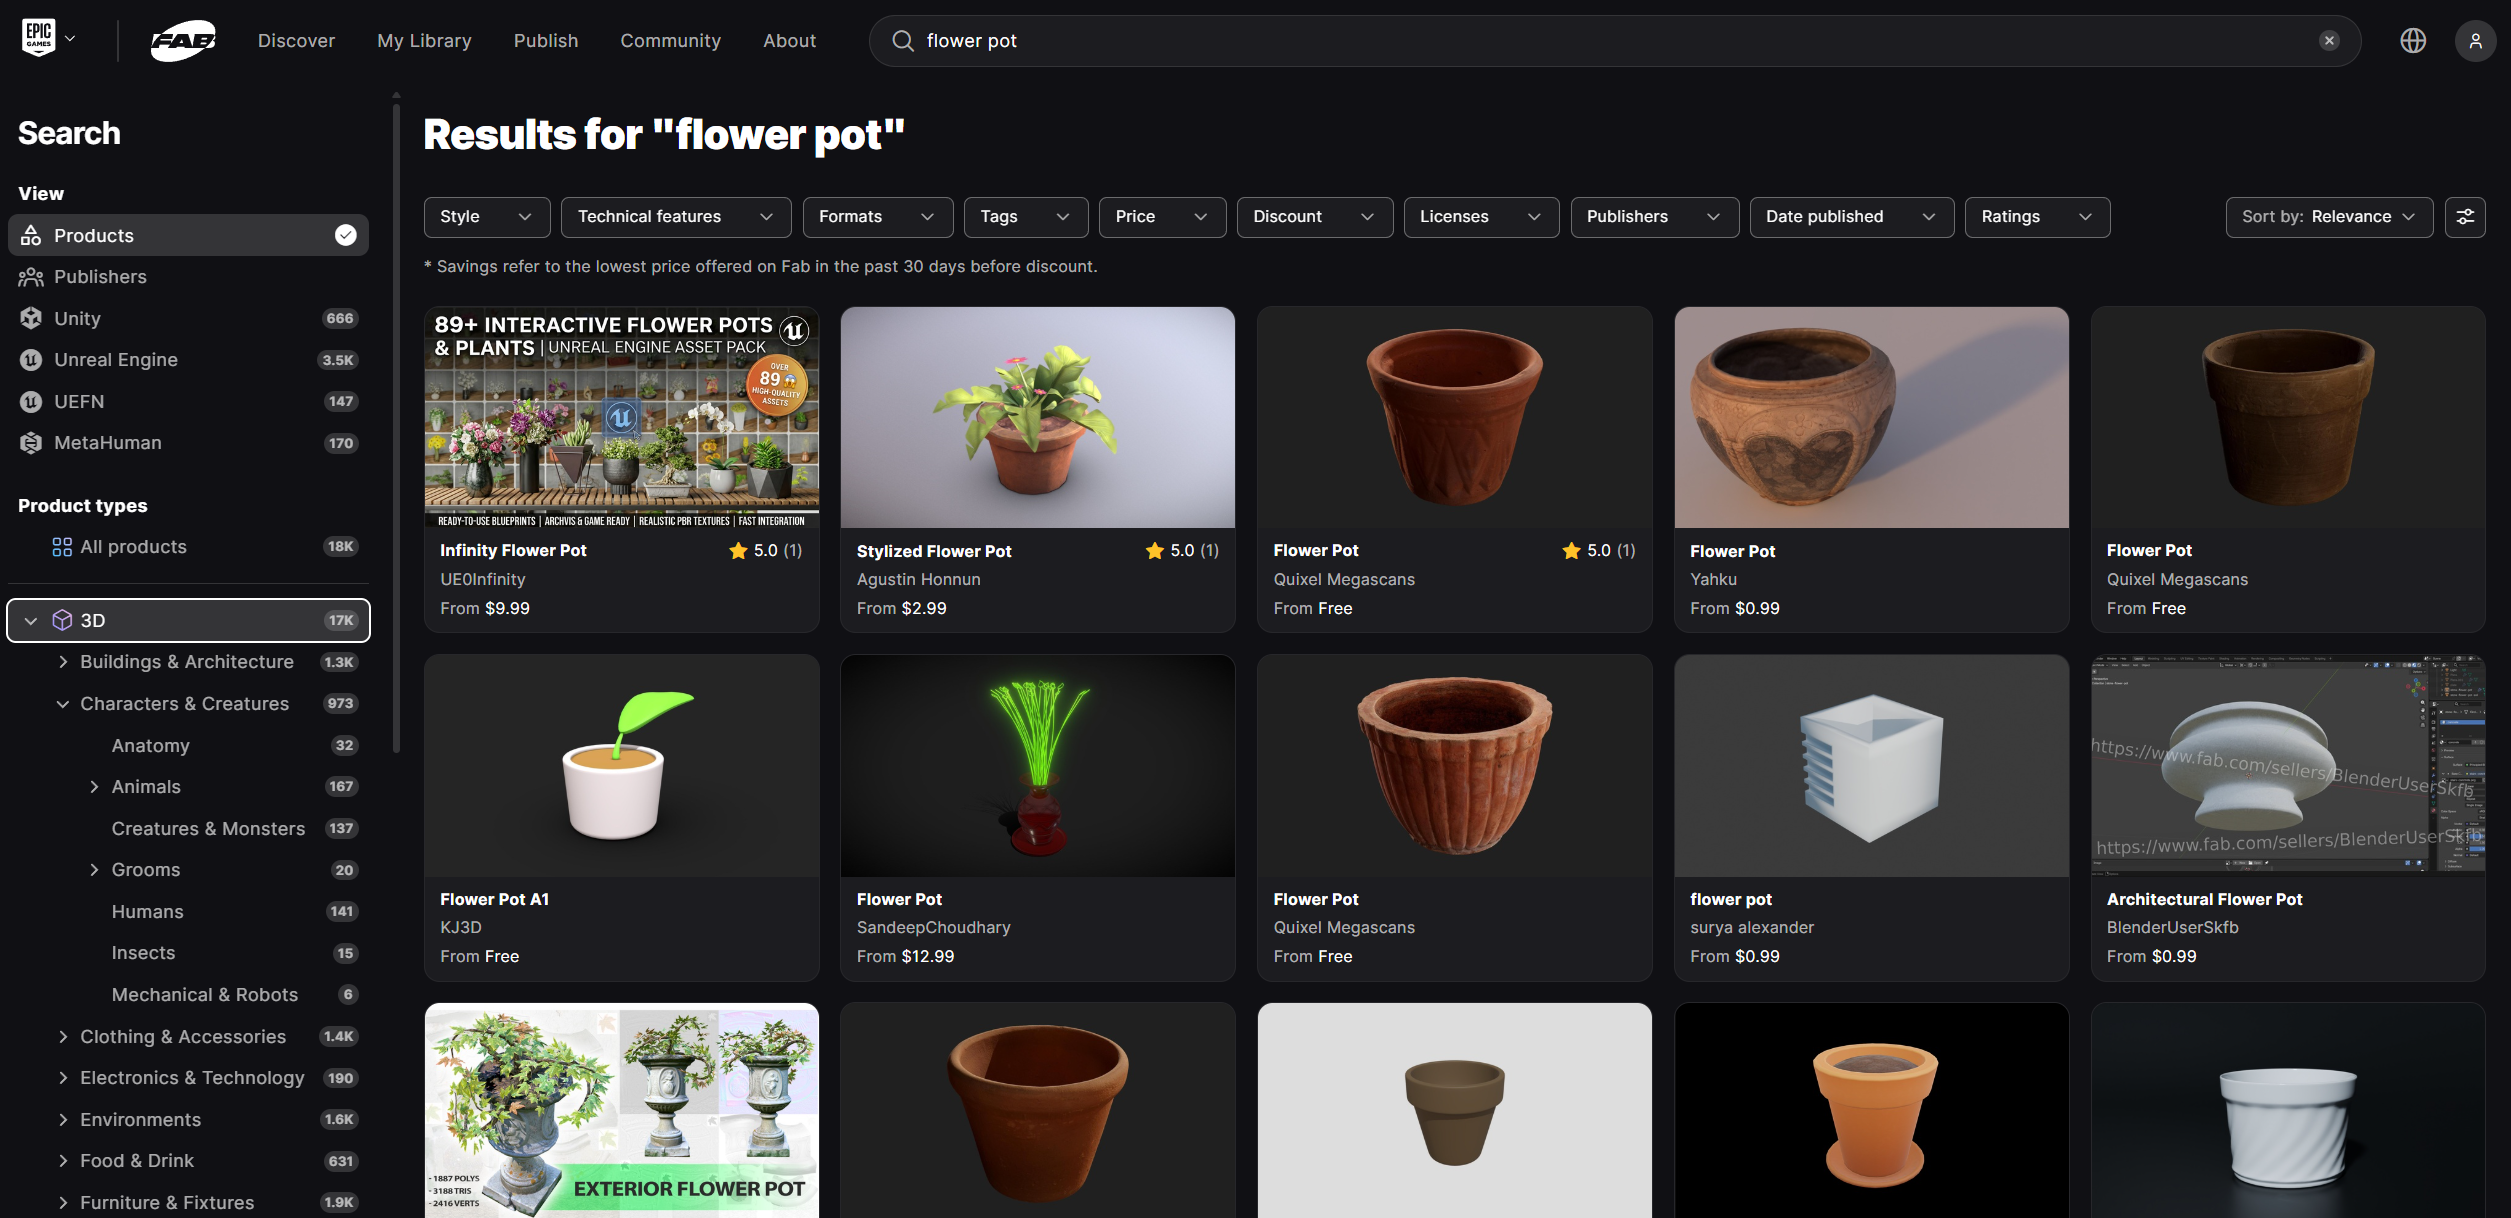This screenshot has height=1218, width=2511.
Task: Open UEInfinity publisher link
Action: pyautogui.click(x=482, y=579)
